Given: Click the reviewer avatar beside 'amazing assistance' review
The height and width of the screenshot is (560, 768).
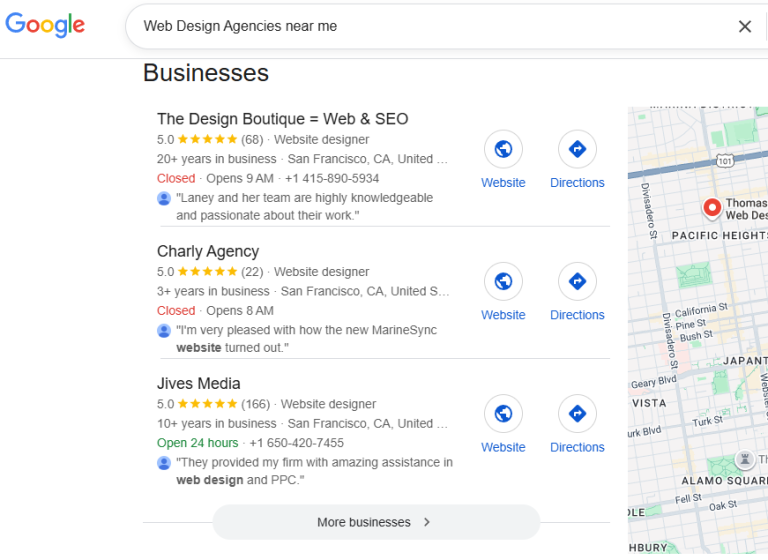Looking at the screenshot, I should click(164, 463).
